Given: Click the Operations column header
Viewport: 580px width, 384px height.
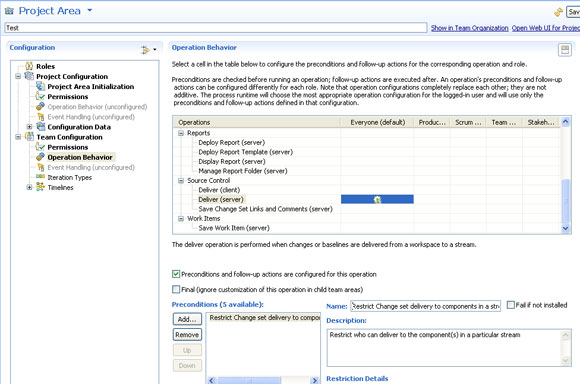Looking at the screenshot, I should (257, 122).
